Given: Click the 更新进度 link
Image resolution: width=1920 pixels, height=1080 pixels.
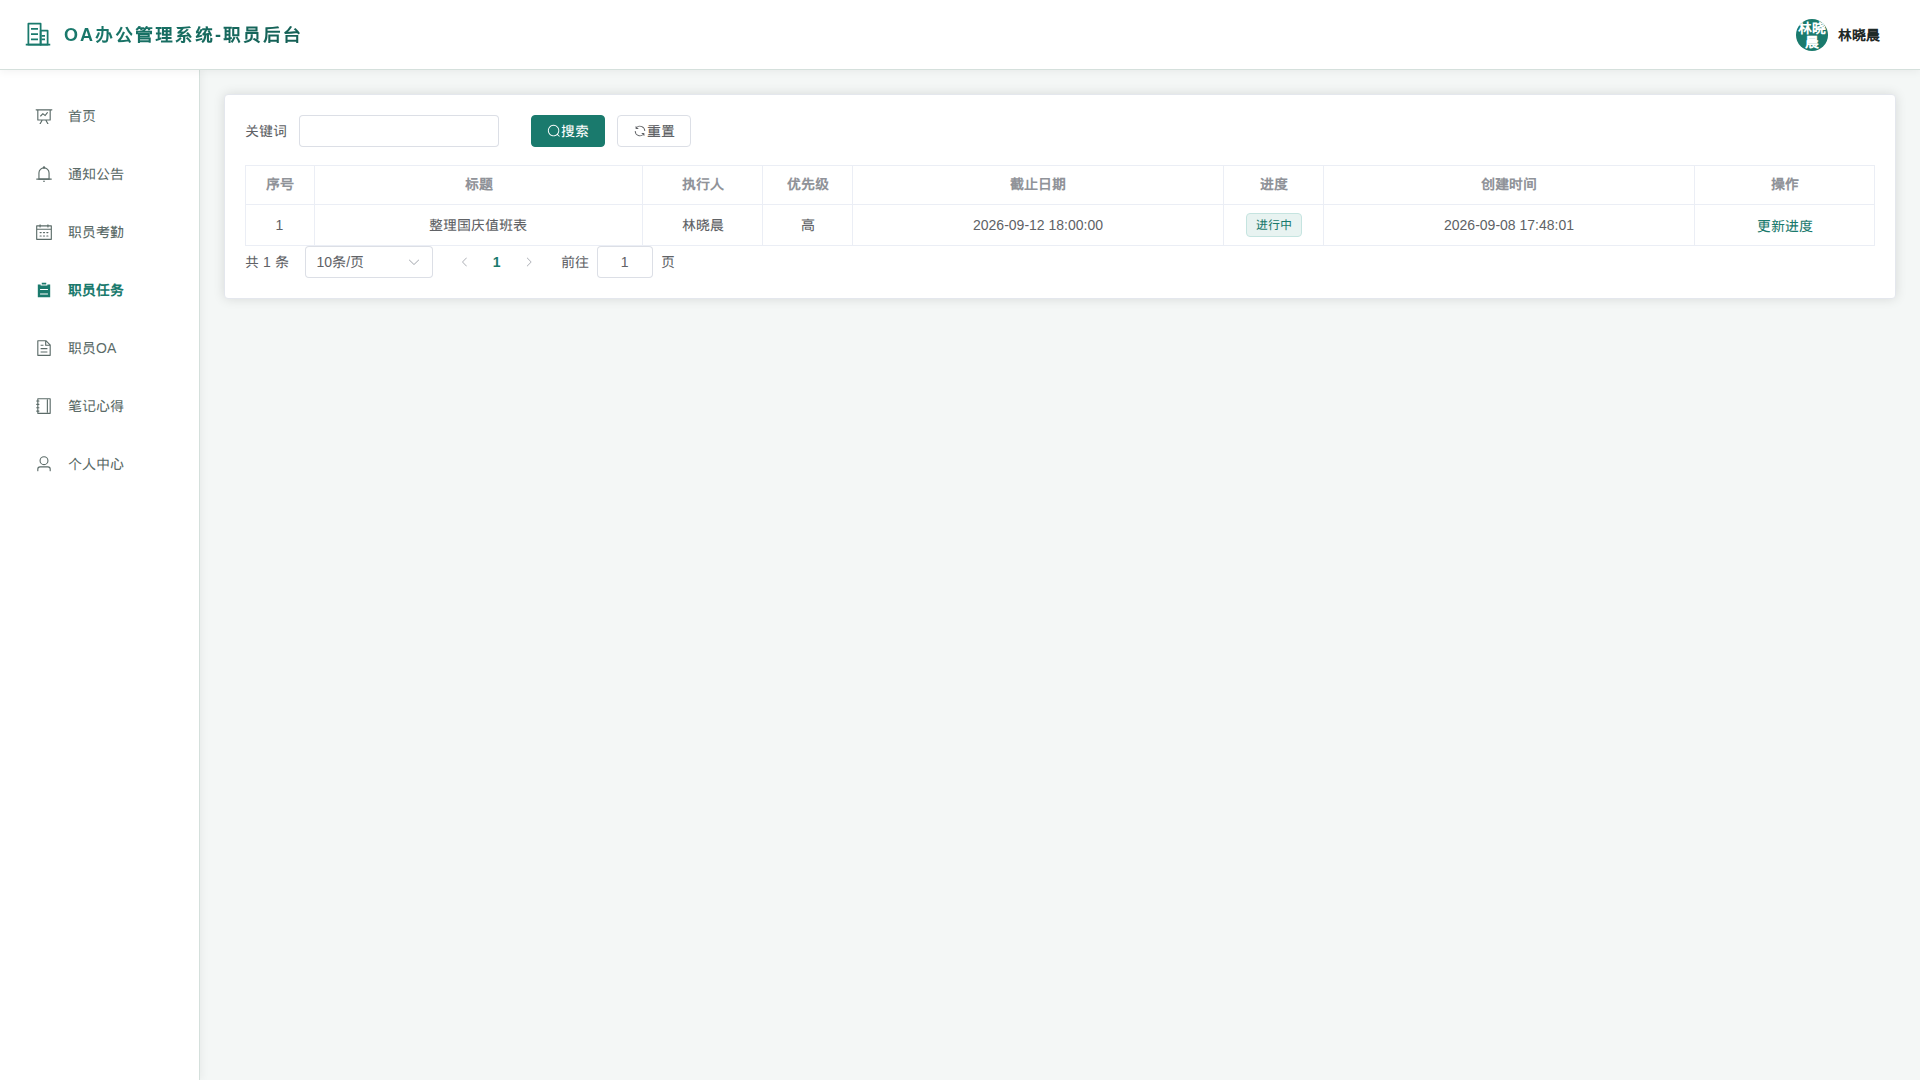Looking at the screenshot, I should tap(1784, 226).
